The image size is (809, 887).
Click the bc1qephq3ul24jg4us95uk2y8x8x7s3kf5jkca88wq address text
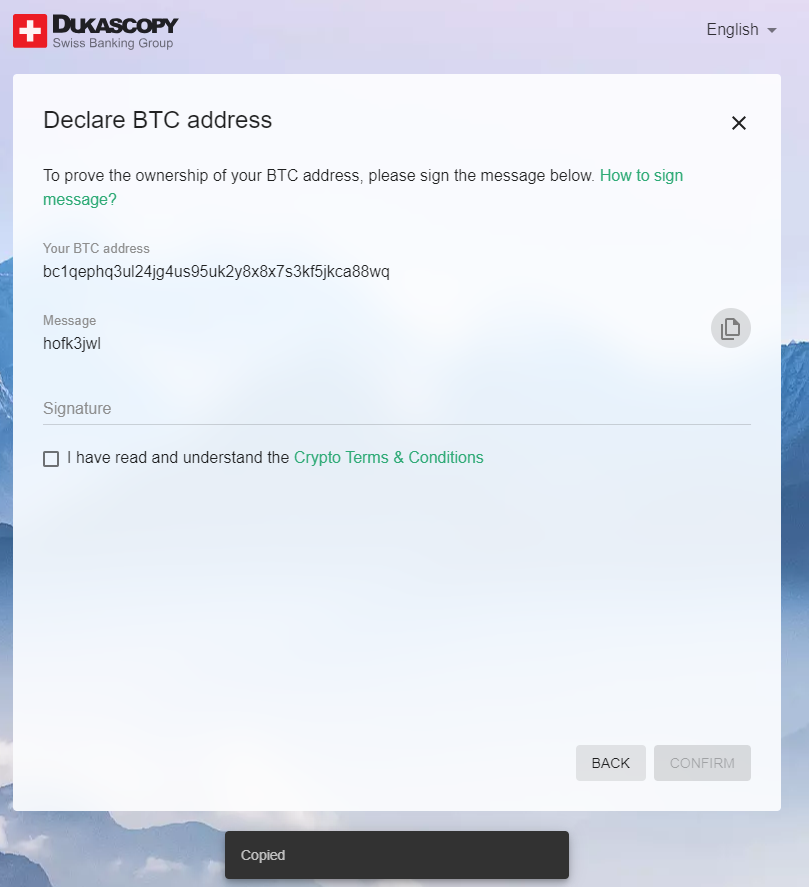pos(216,272)
